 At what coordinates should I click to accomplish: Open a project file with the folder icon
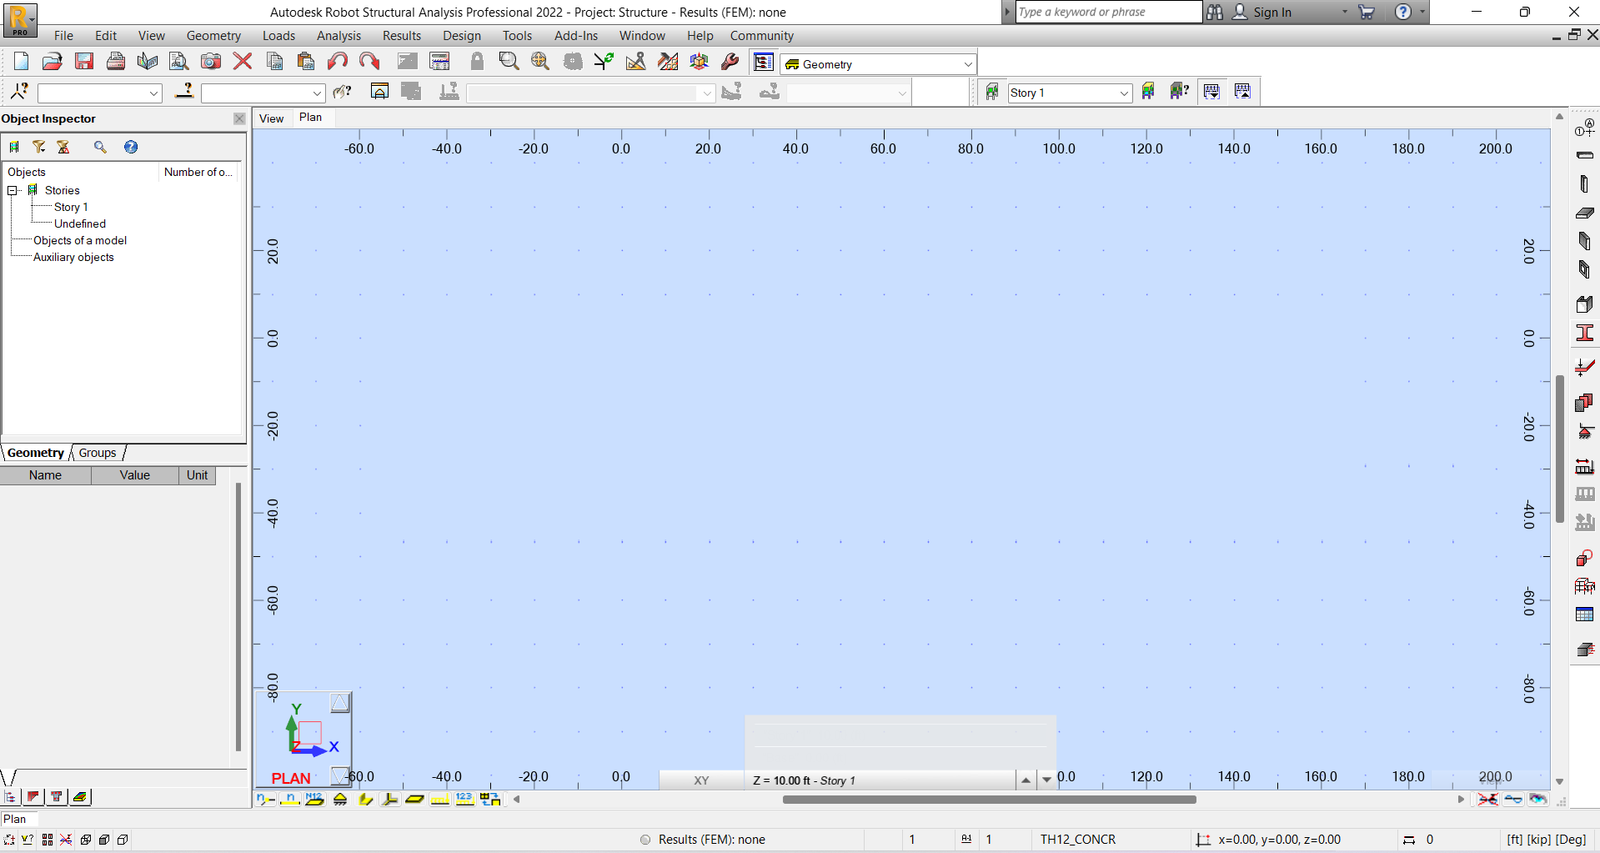(53, 62)
